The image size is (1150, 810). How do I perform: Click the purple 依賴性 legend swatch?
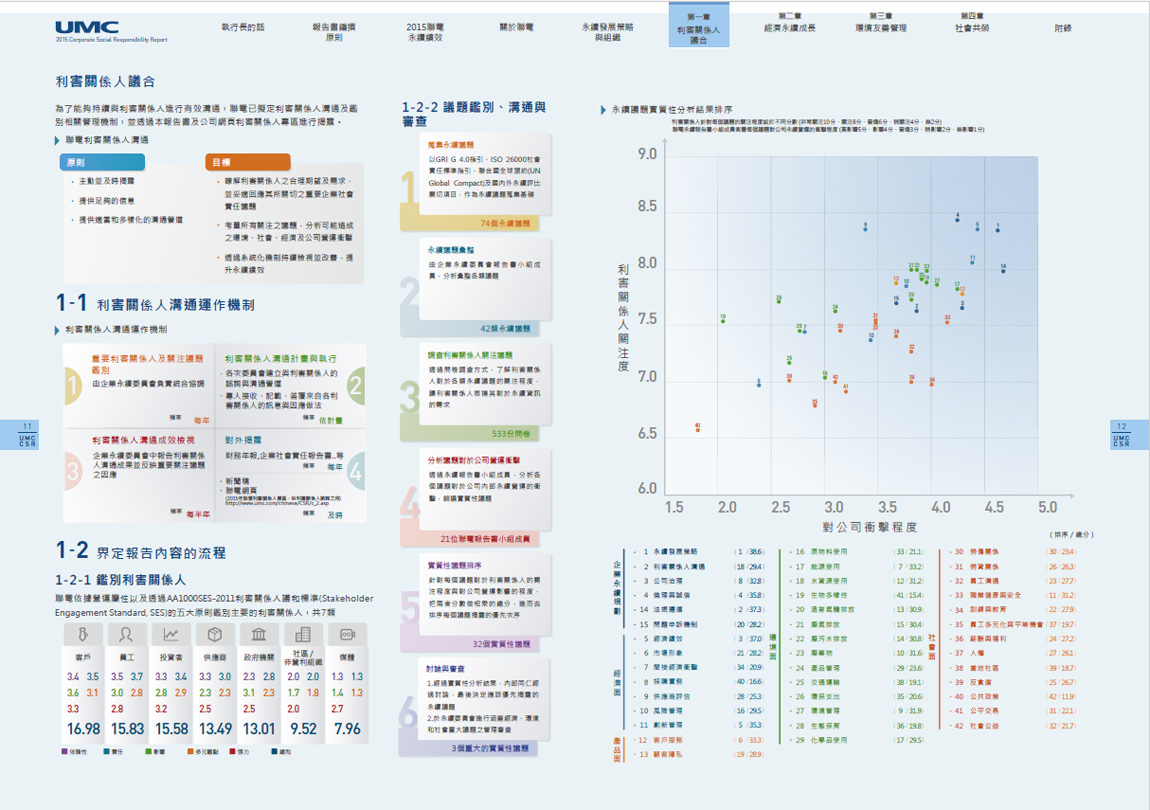click(x=65, y=750)
